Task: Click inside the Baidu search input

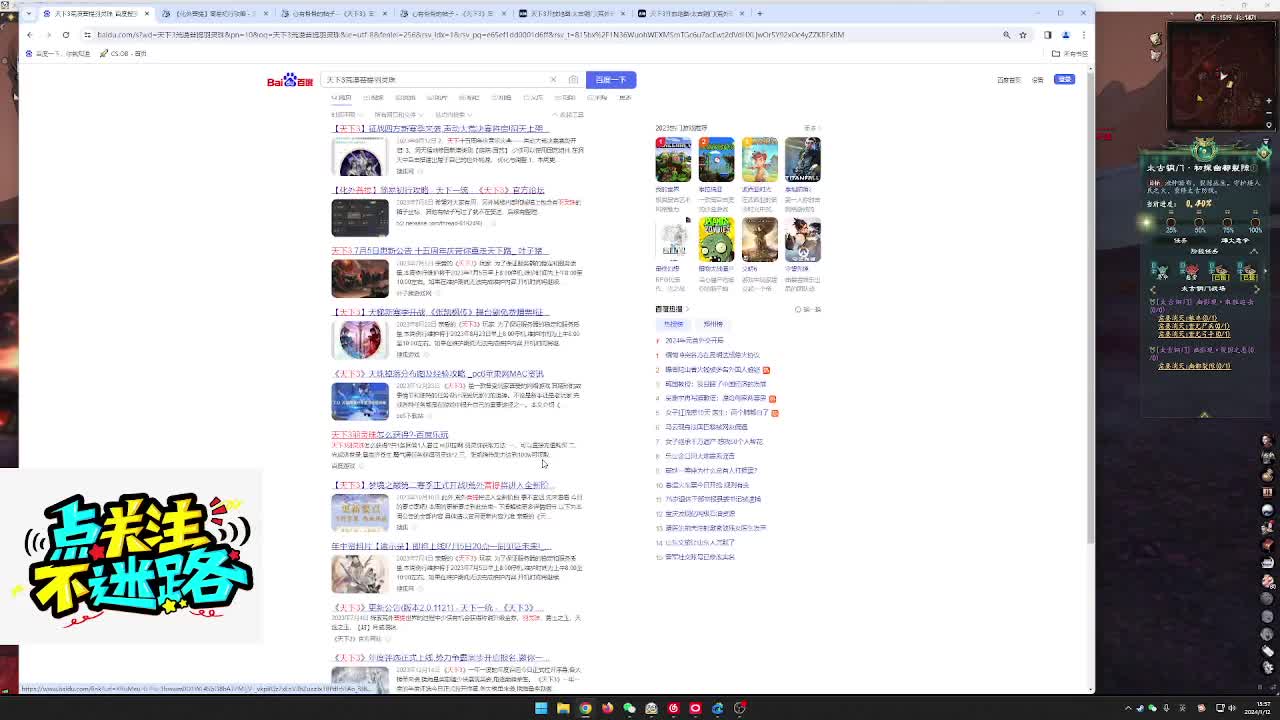Action: point(435,80)
